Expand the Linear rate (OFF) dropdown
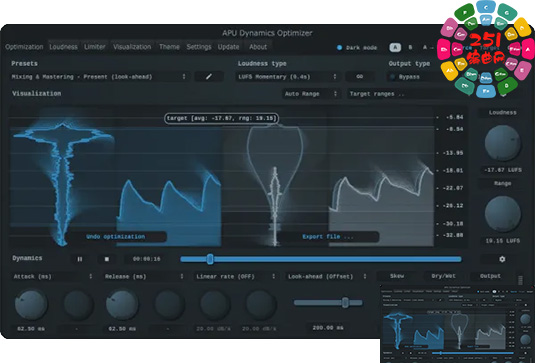The width and height of the screenshot is (535, 363). click(x=236, y=276)
